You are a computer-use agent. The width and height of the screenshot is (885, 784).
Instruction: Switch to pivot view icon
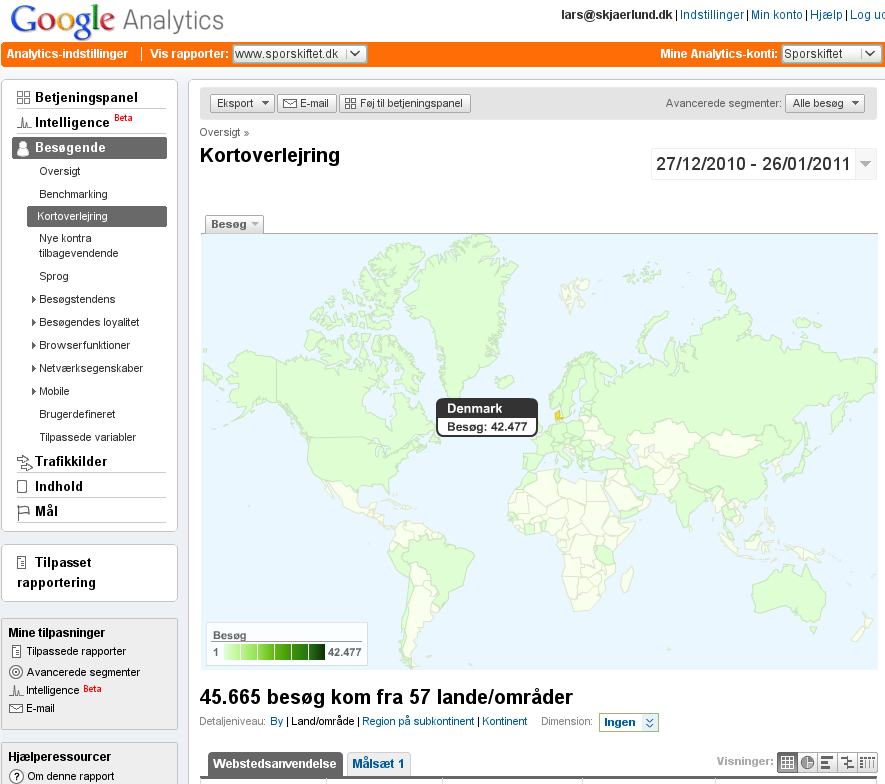click(x=867, y=763)
